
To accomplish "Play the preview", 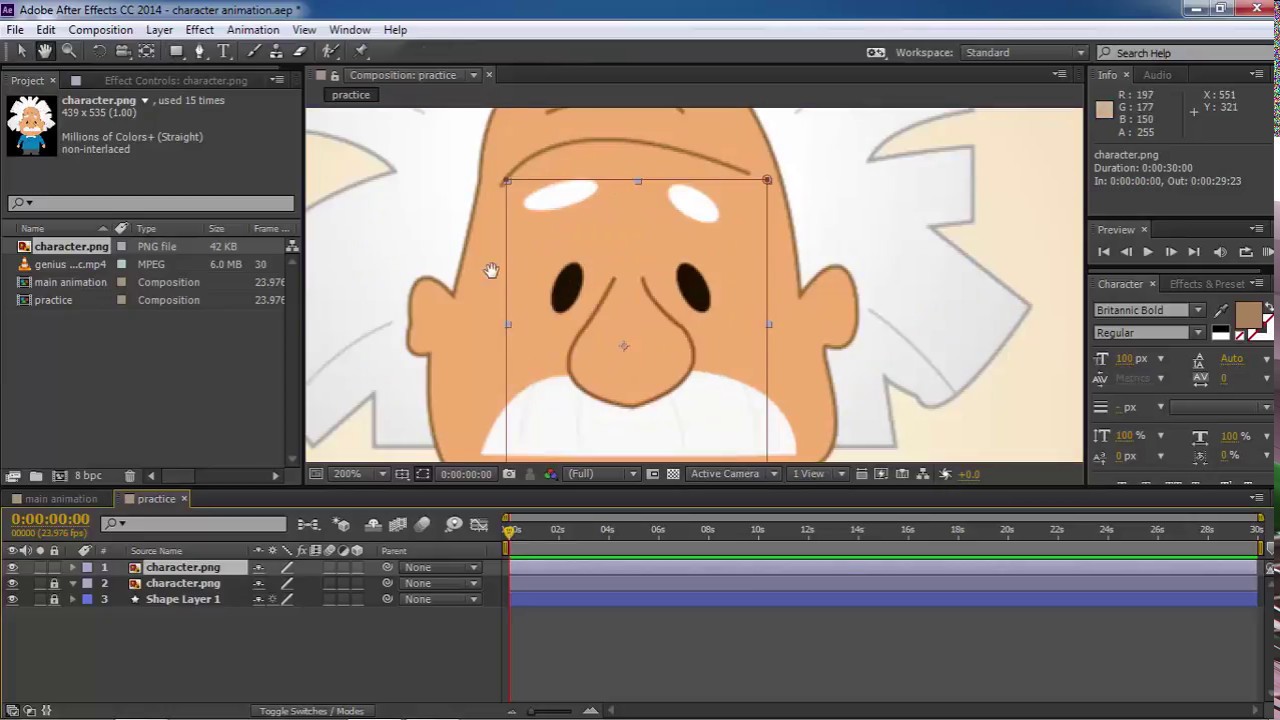I will [1148, 252].
